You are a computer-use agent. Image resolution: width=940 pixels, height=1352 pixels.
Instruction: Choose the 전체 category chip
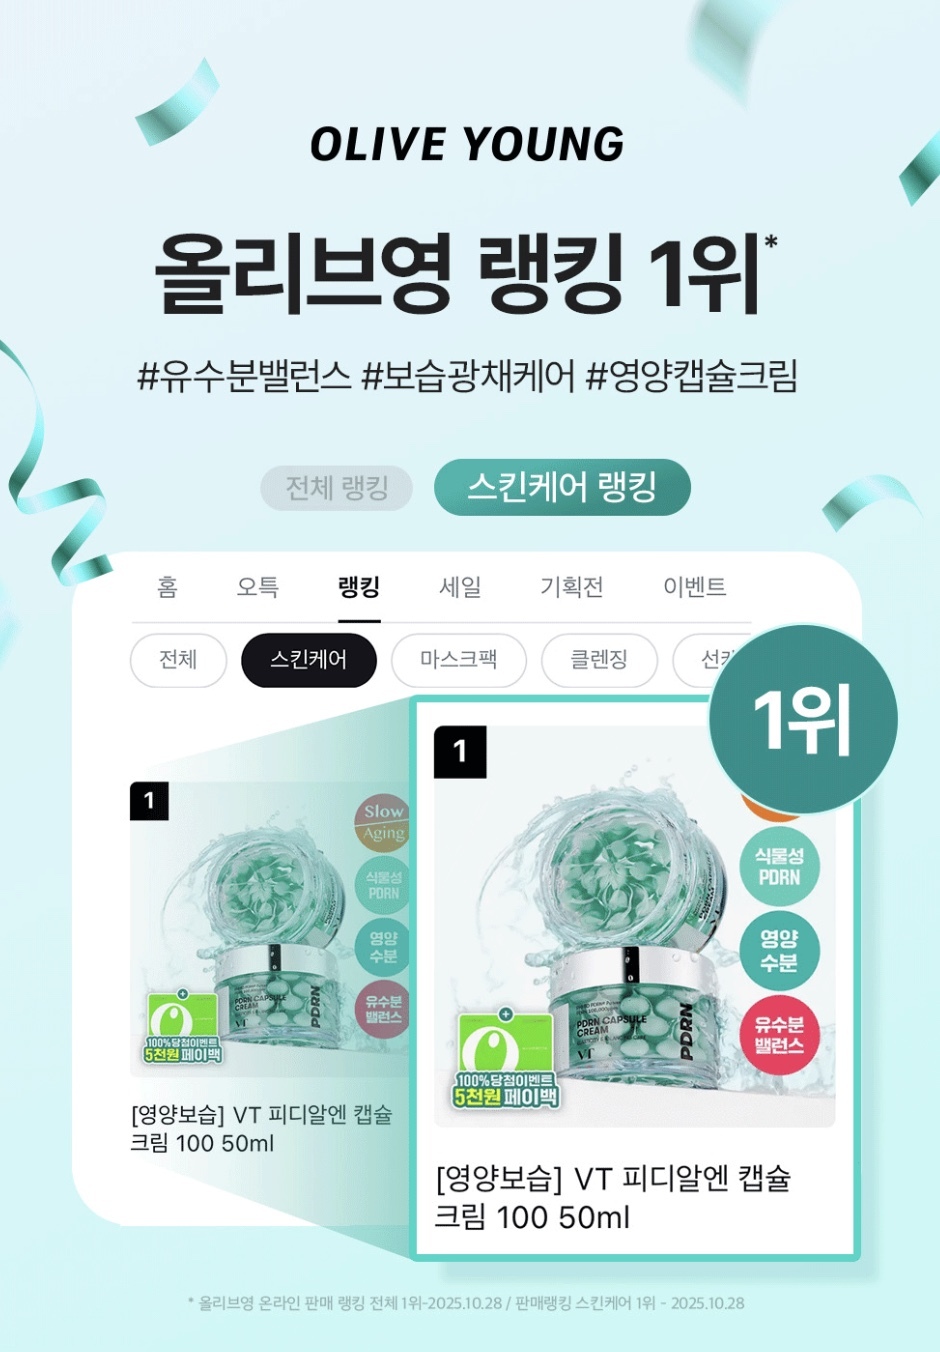pyautogui.click(x=178, y=660)
